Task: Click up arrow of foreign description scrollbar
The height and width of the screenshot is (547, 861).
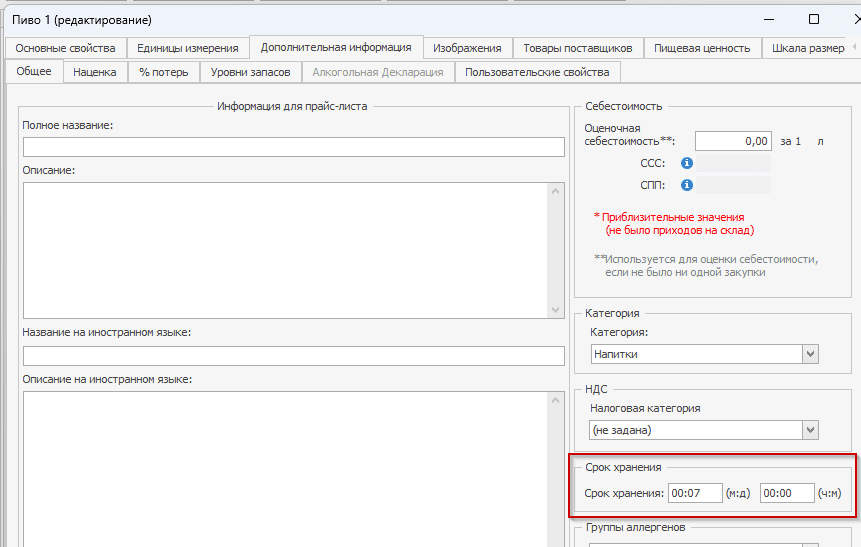Action: (x=555, y=400)
